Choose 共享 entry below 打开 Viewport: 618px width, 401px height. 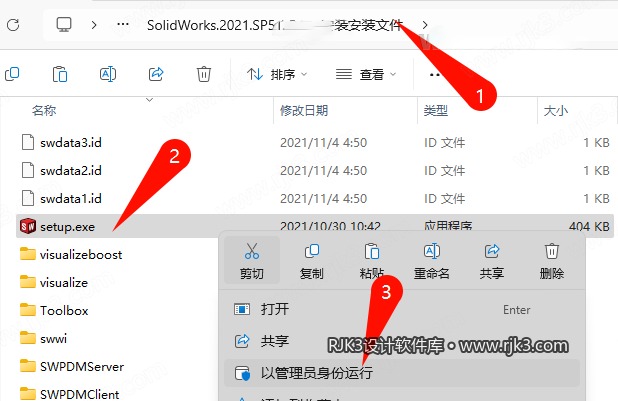tap(402, 341)
